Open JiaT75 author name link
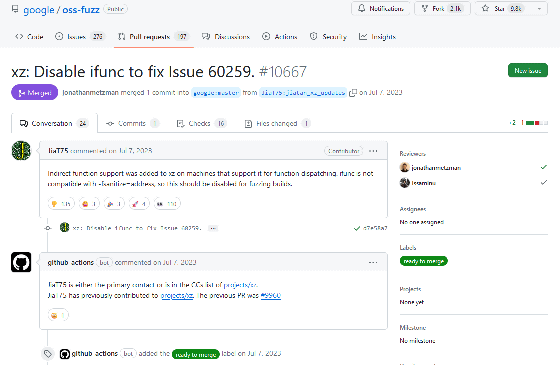 click(58, 151)
